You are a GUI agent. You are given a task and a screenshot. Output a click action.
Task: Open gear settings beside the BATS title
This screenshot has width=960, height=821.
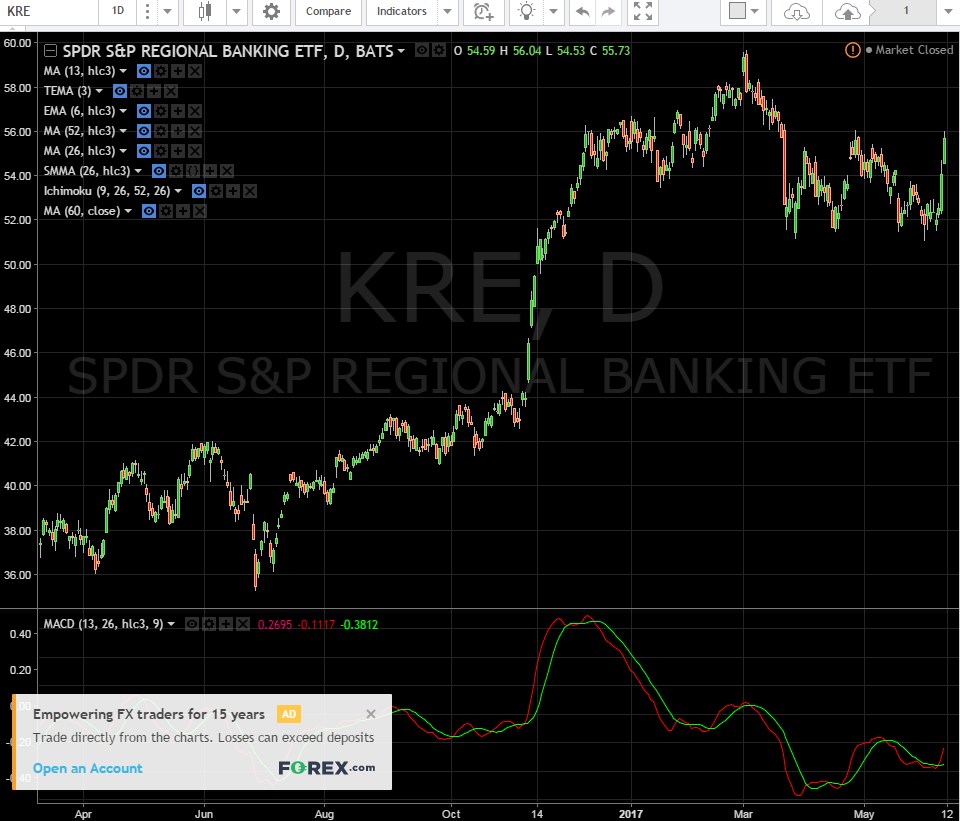[439, 50]
